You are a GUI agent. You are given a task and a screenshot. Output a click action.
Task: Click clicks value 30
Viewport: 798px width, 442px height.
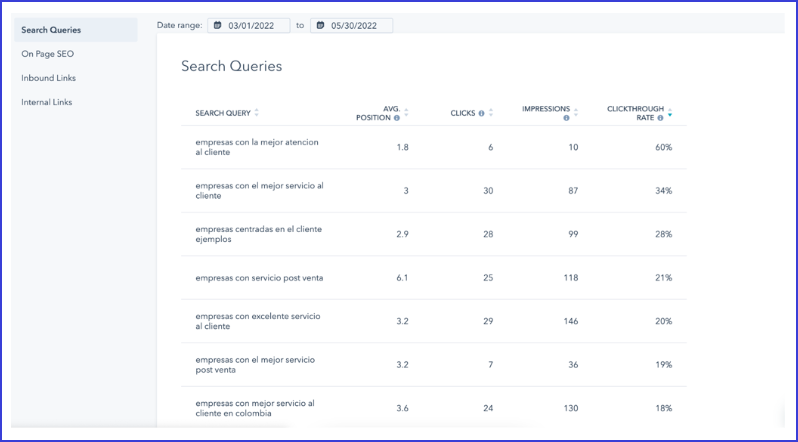[x=488, y=191]
